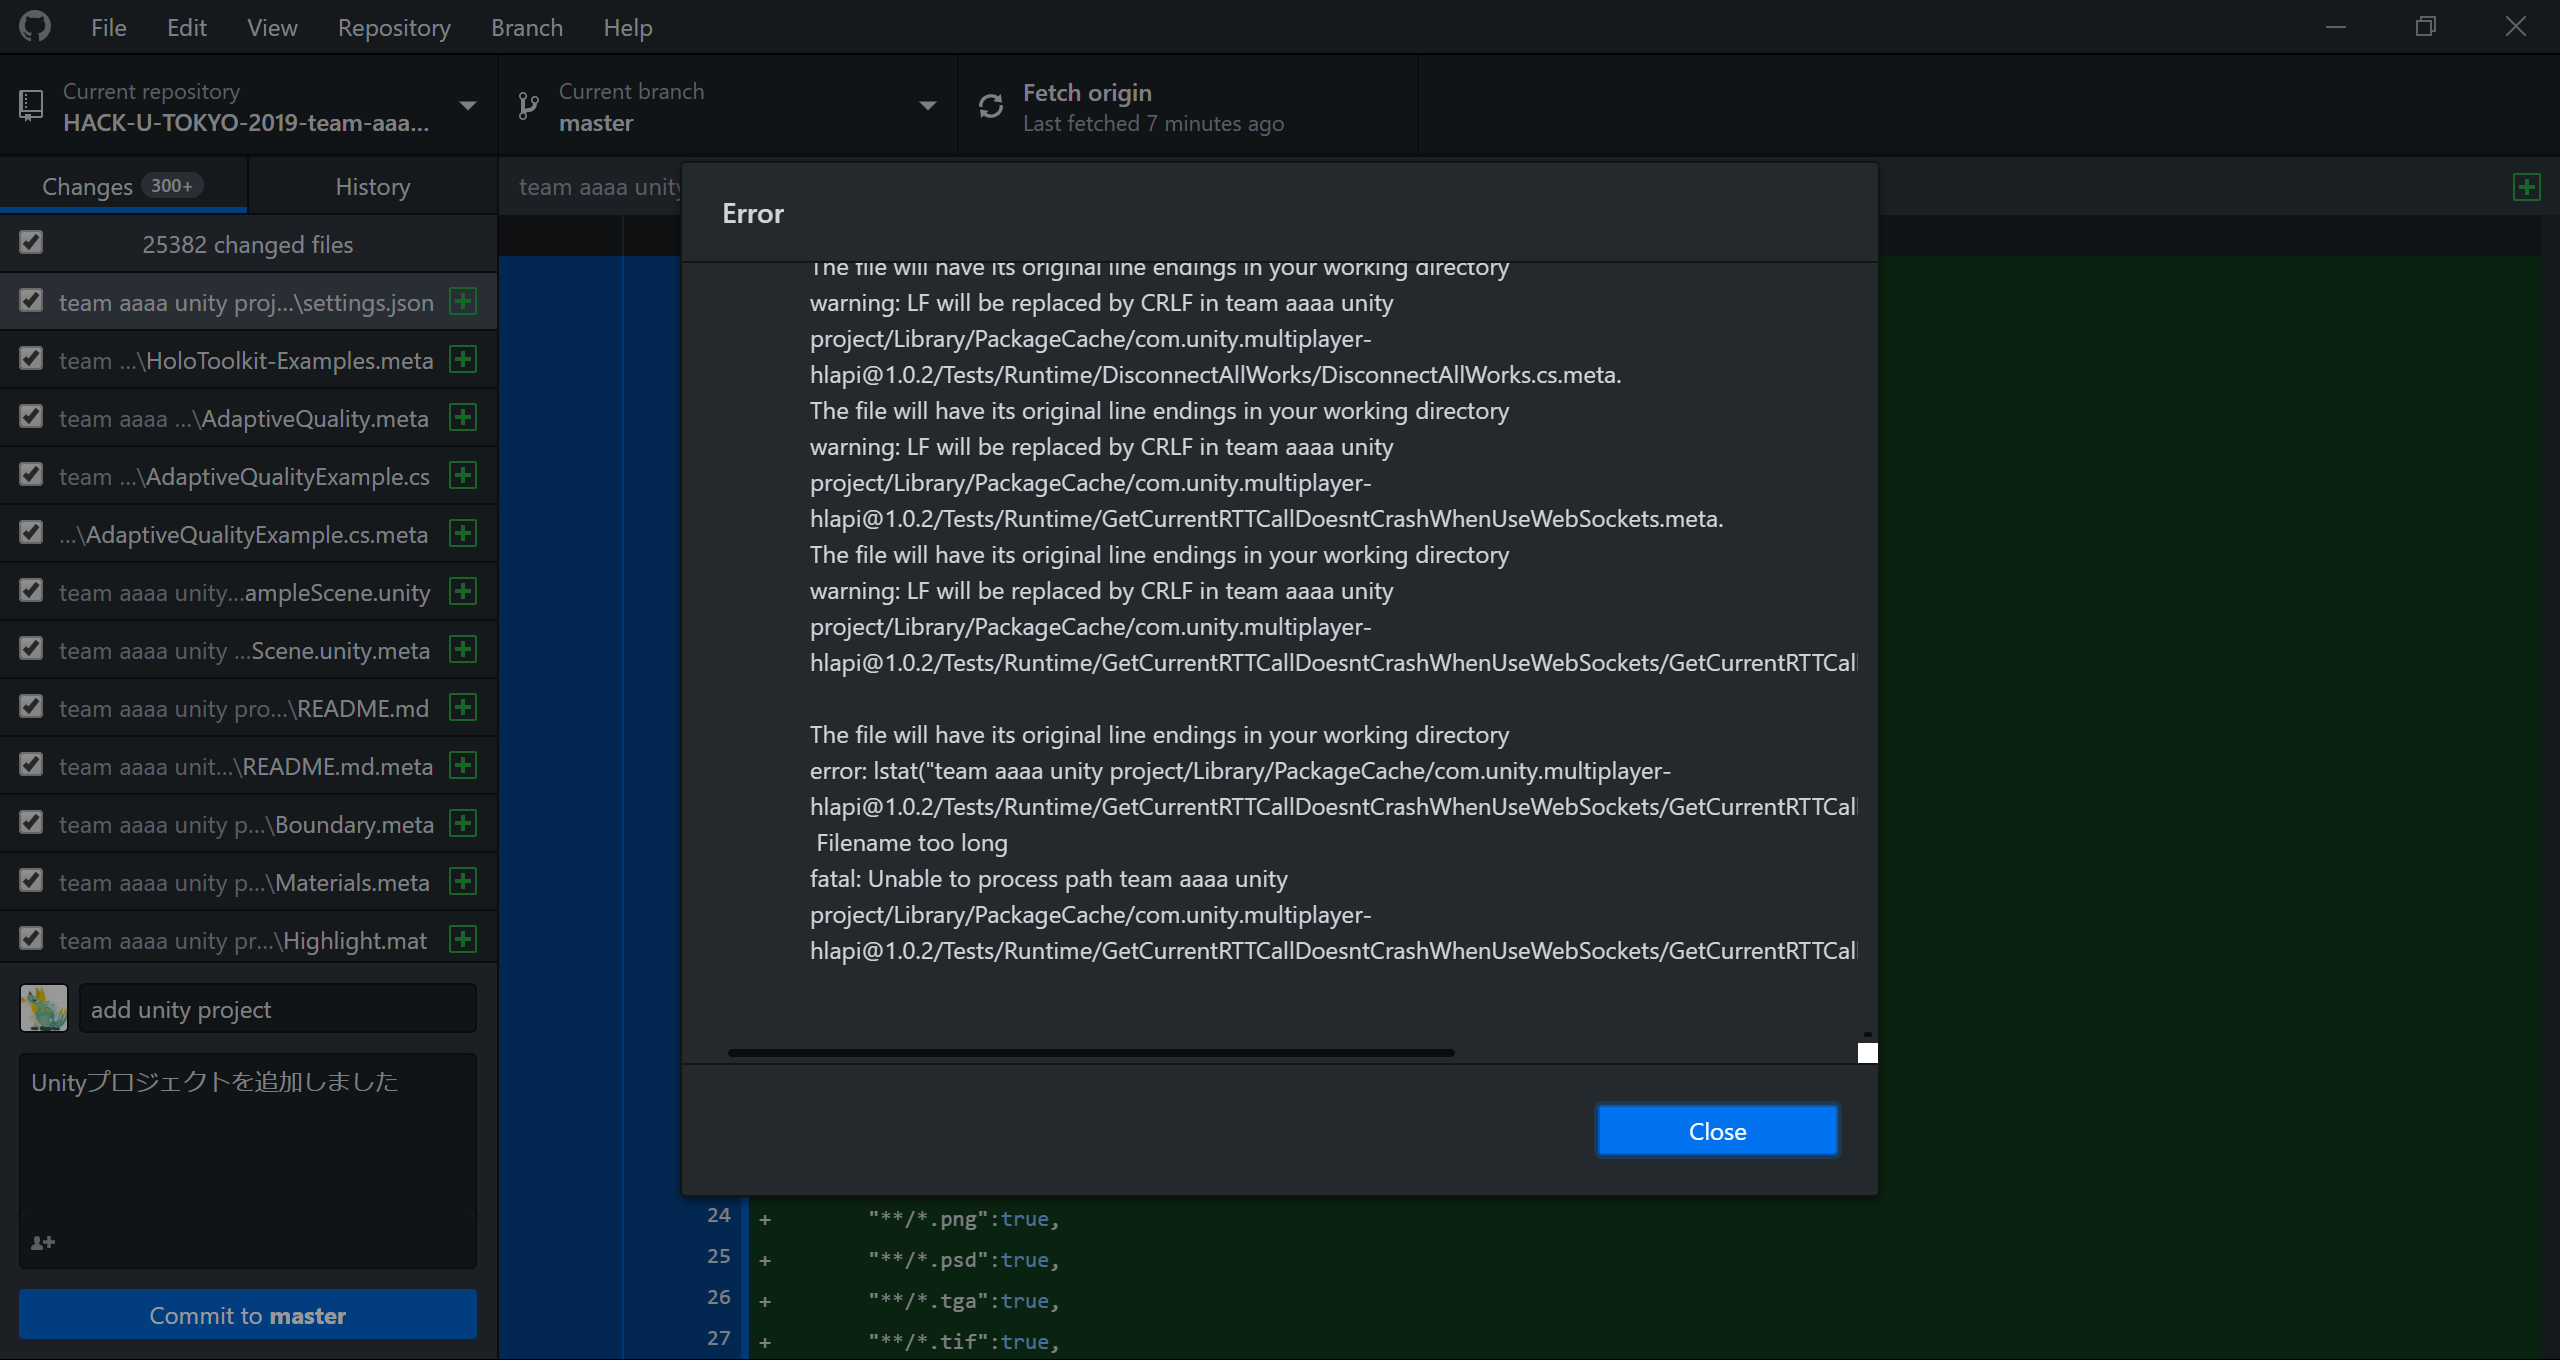2560x1360 pixels.
Task: Click diff line 27 '**/*.tif' entry
Action: (963, 1342)
